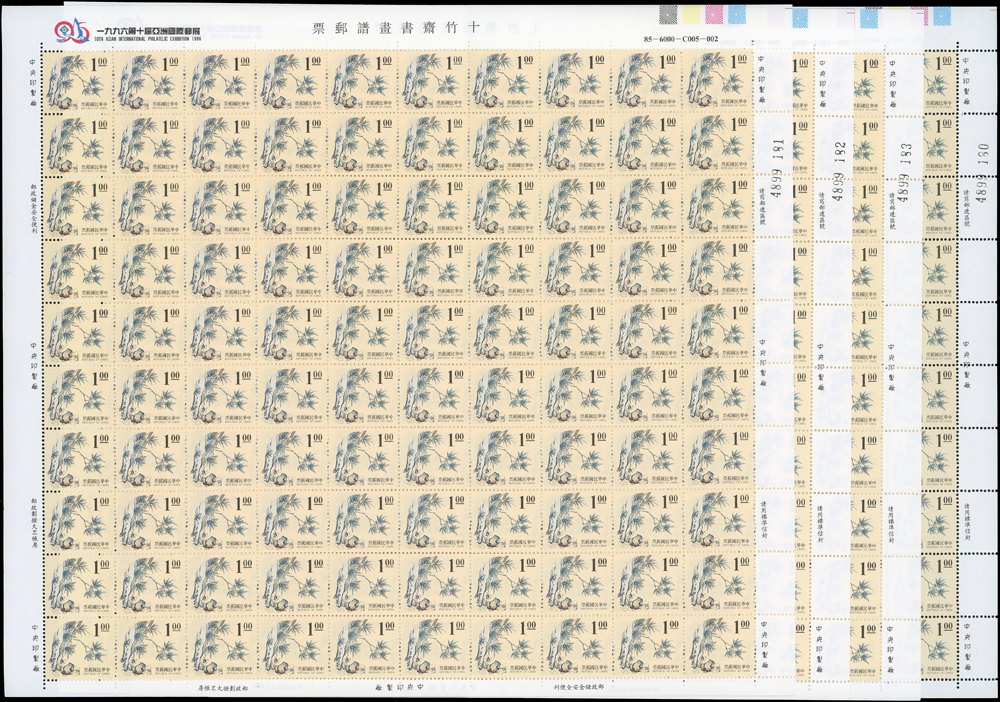Viewport: 1000px width, 702px height.
Task: Click the top-right stamp of the front sheet
Action: tap(716, 83)
